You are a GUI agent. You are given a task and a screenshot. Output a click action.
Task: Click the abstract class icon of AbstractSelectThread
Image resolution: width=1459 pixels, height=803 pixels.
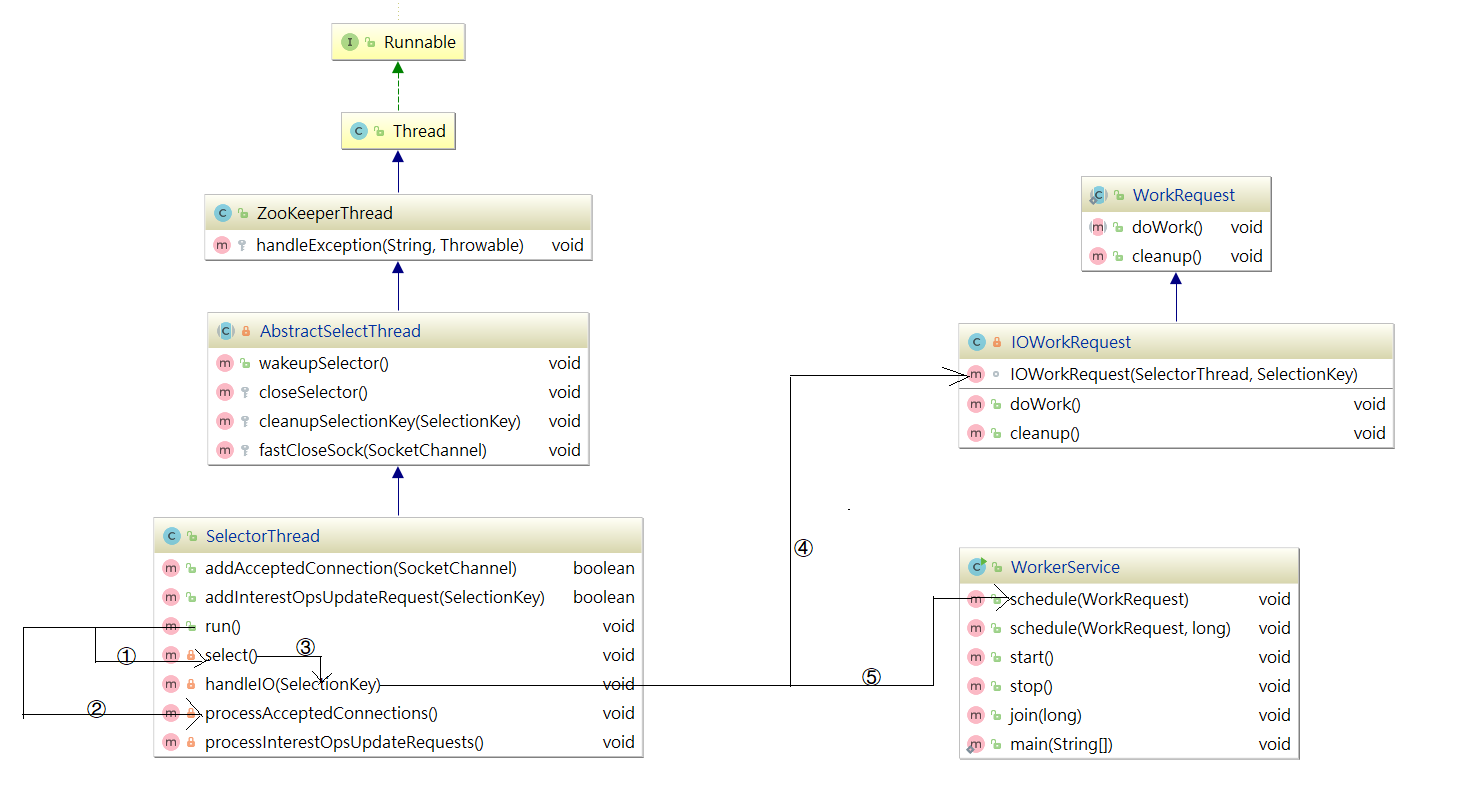[225, 331]
